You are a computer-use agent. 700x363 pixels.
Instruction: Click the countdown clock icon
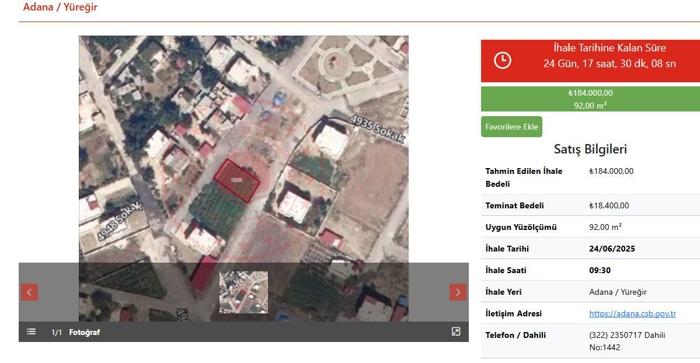(x=502, y=60)
